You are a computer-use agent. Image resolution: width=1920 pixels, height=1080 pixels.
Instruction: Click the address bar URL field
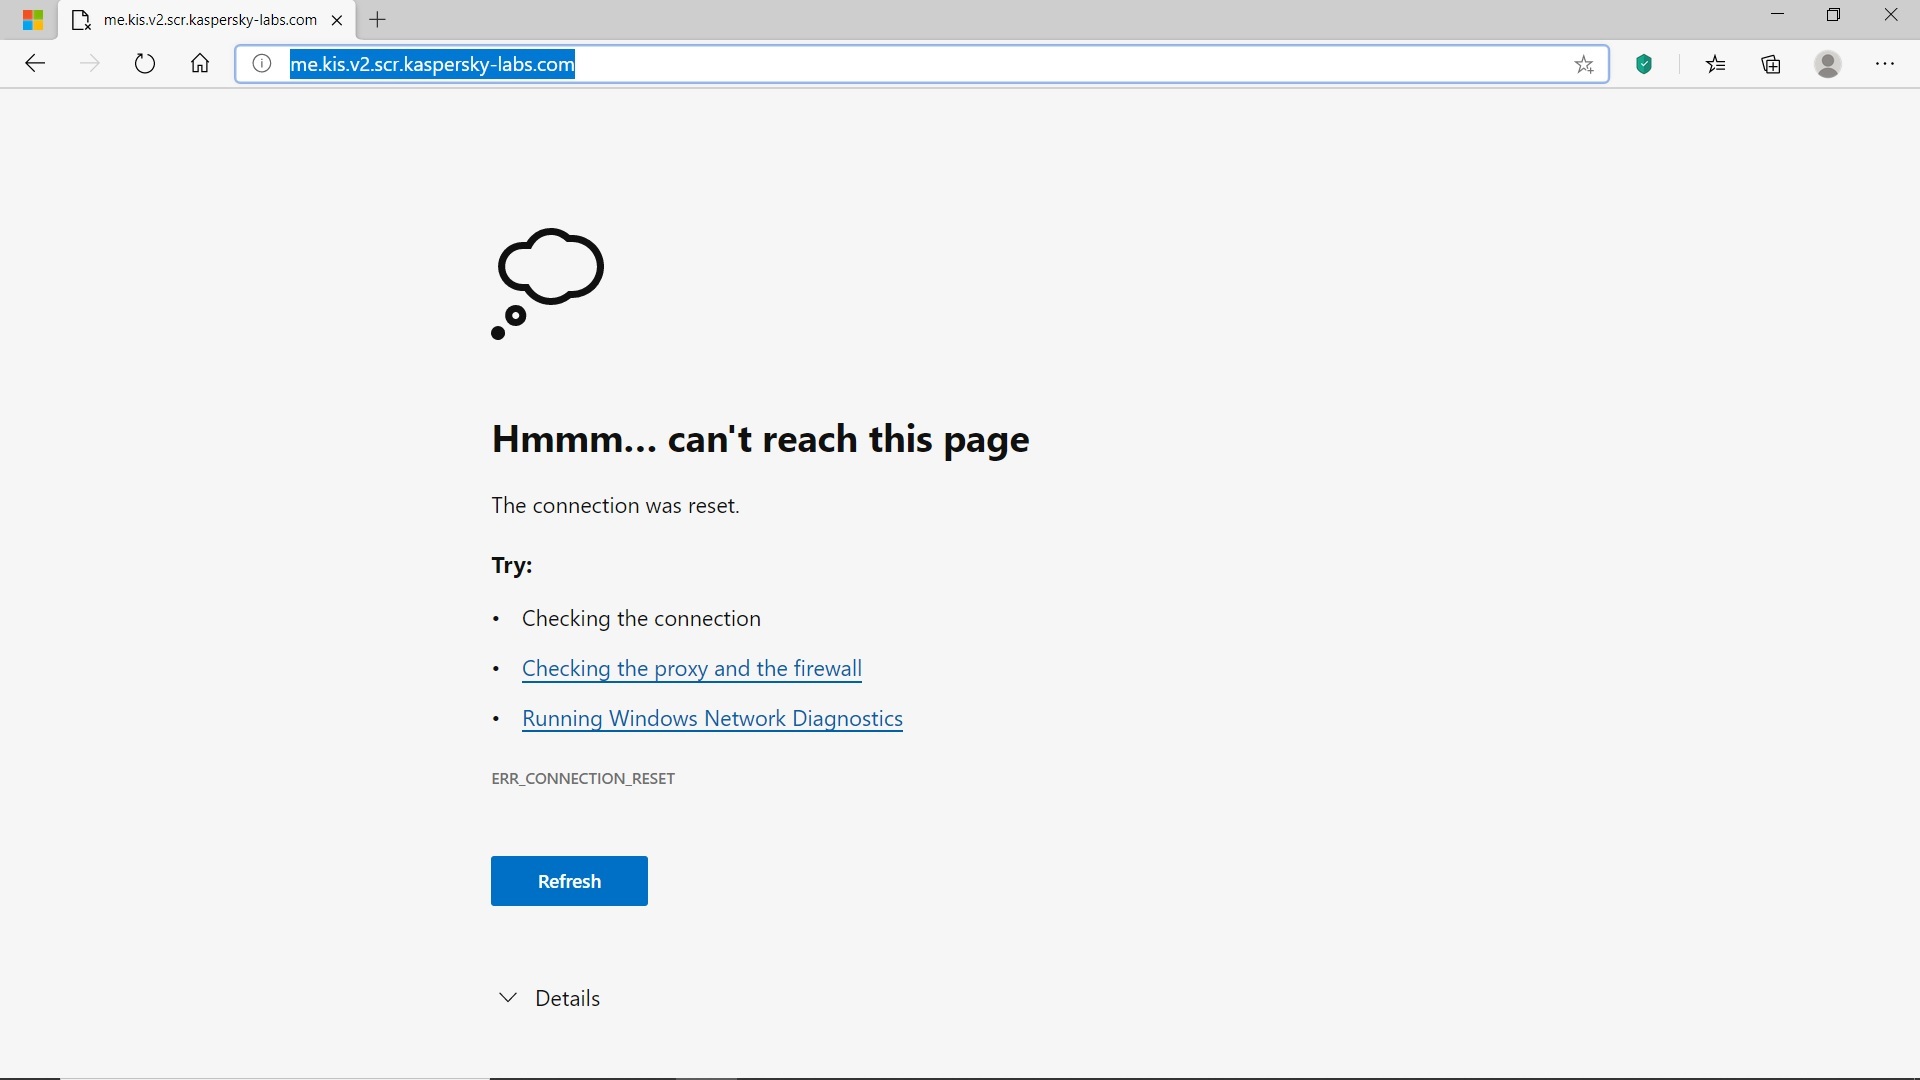[920, 64]
